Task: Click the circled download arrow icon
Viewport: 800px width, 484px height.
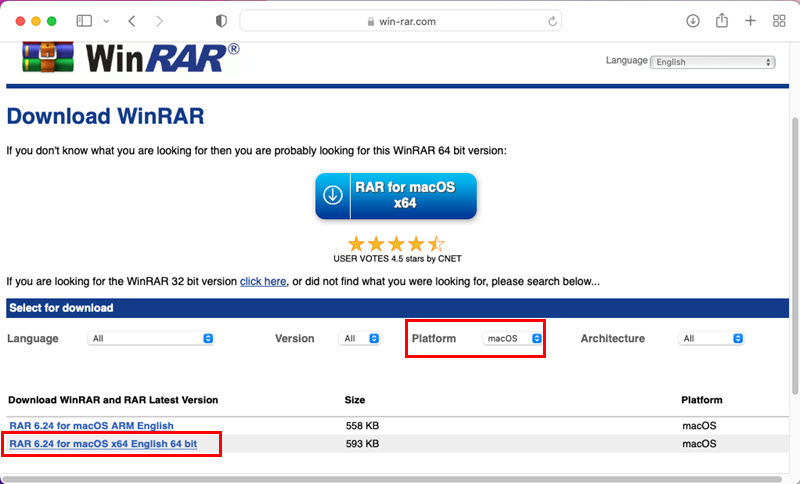Action: click(333, 195)
